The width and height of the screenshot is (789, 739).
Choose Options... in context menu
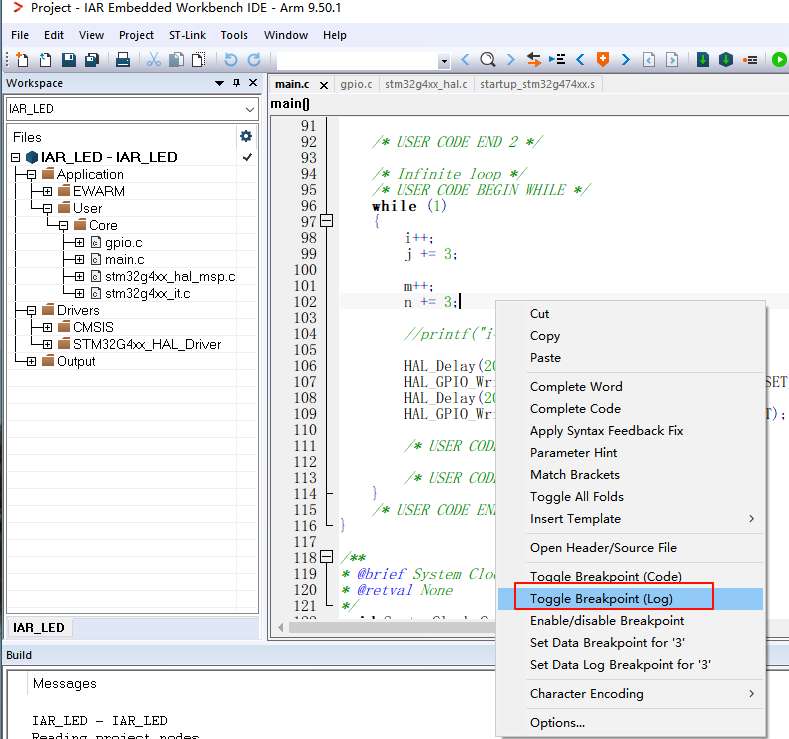coord(630,723)
